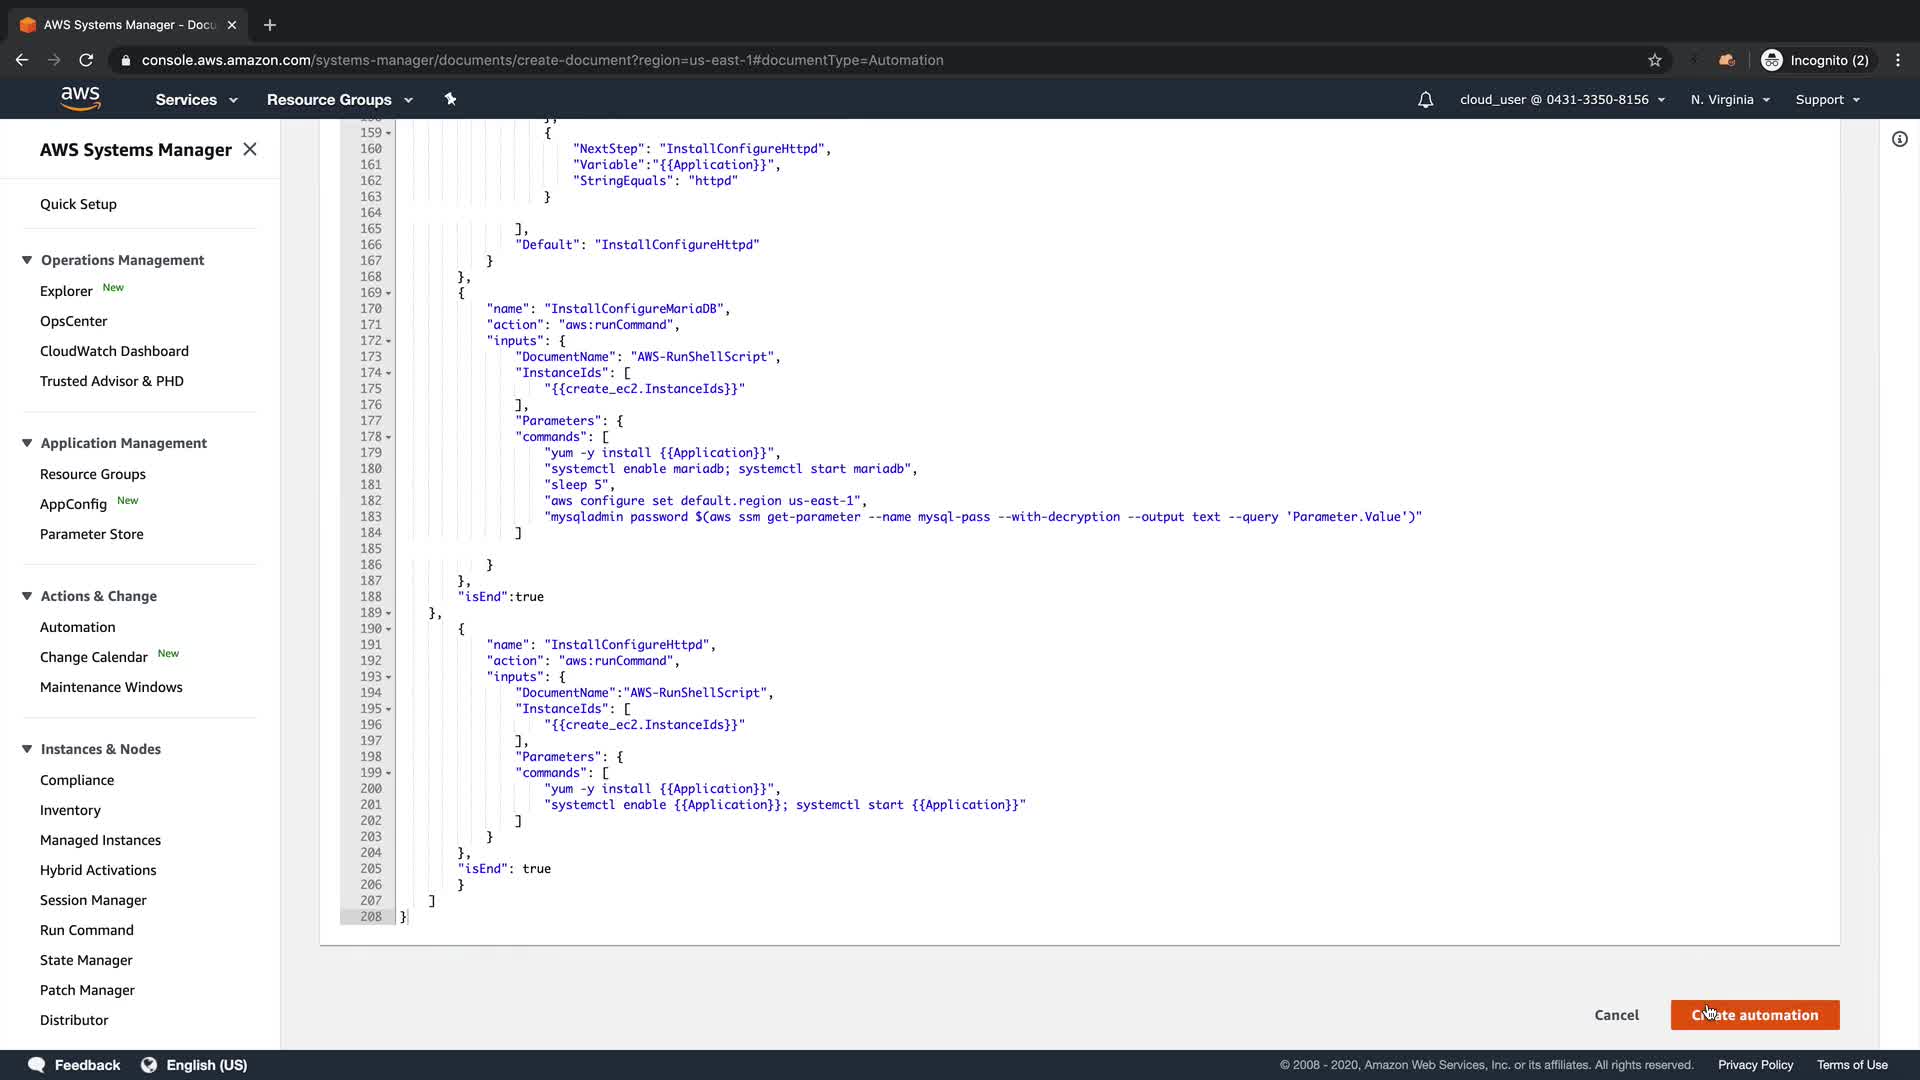Collapse the Instances & Nodes section
This screenshot has height=1080, width=1920.
pyautogui.click(x=27, y=749)
